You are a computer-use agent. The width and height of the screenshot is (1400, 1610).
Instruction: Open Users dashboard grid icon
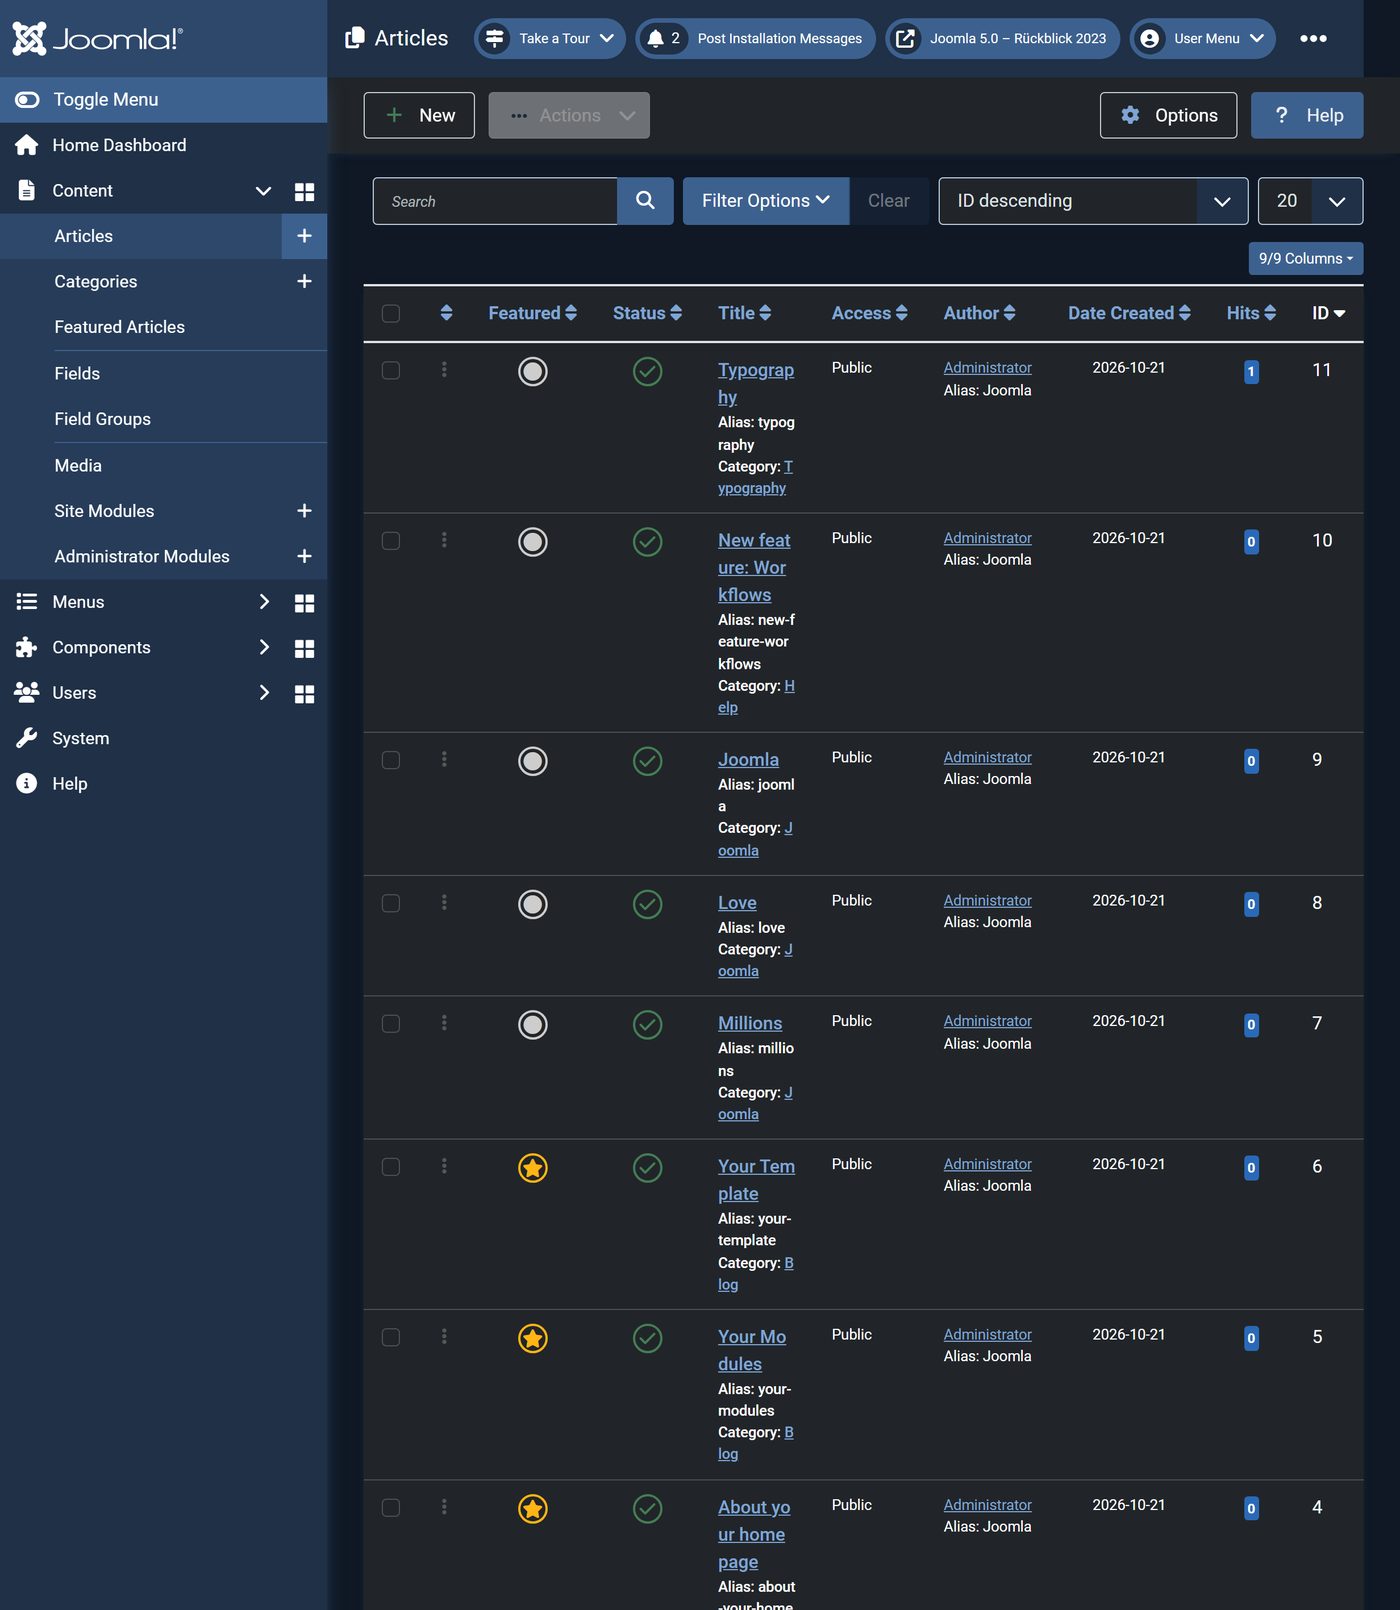[x=305, y=693]
